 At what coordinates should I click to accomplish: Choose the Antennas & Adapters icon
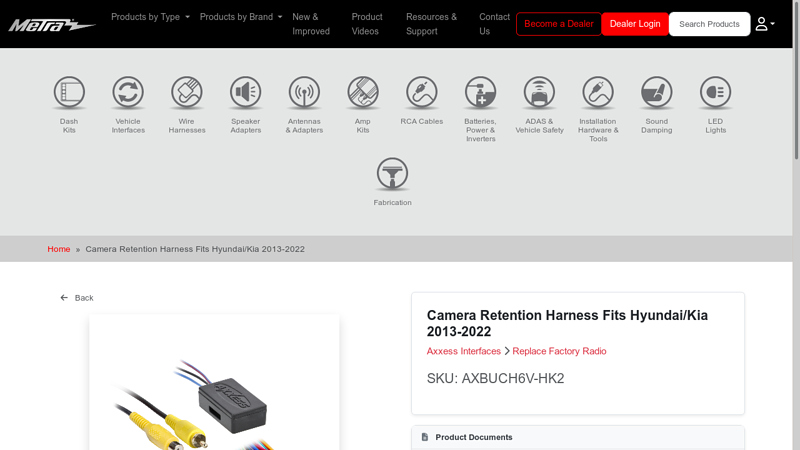pyautogui.click(x=304, y=92)
